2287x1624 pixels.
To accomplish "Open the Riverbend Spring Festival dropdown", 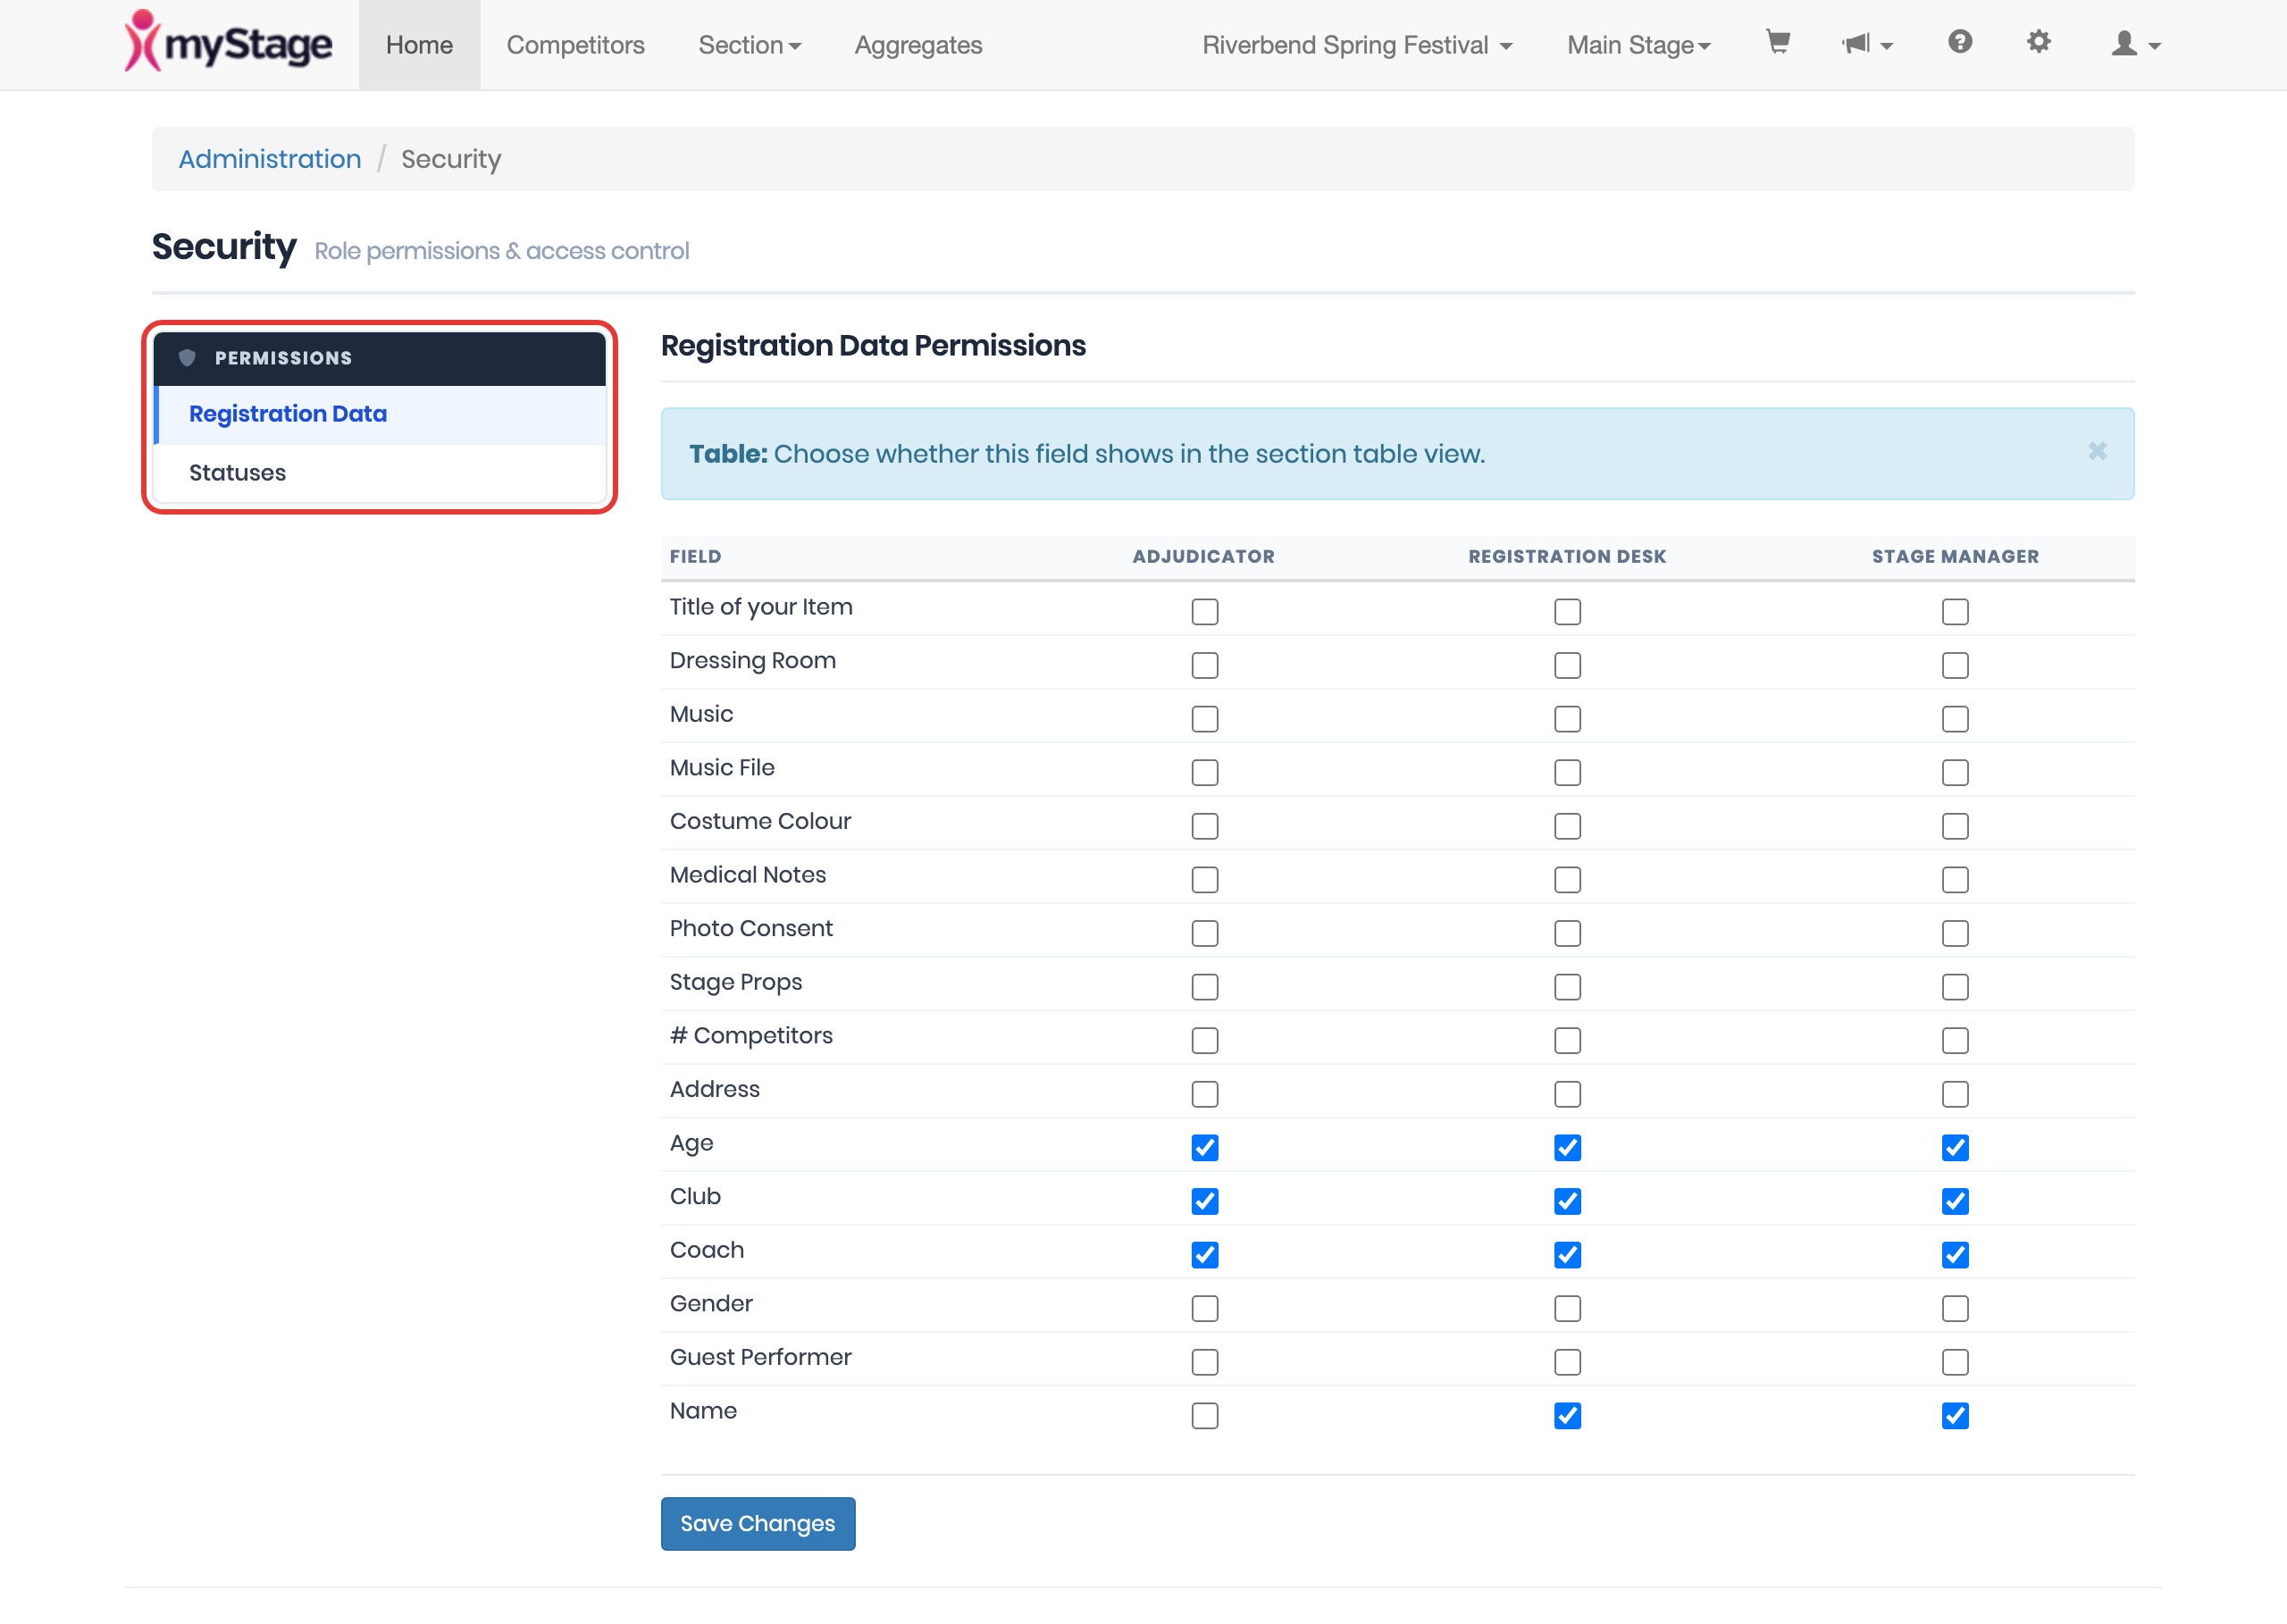I will (x=1356, y=45).
